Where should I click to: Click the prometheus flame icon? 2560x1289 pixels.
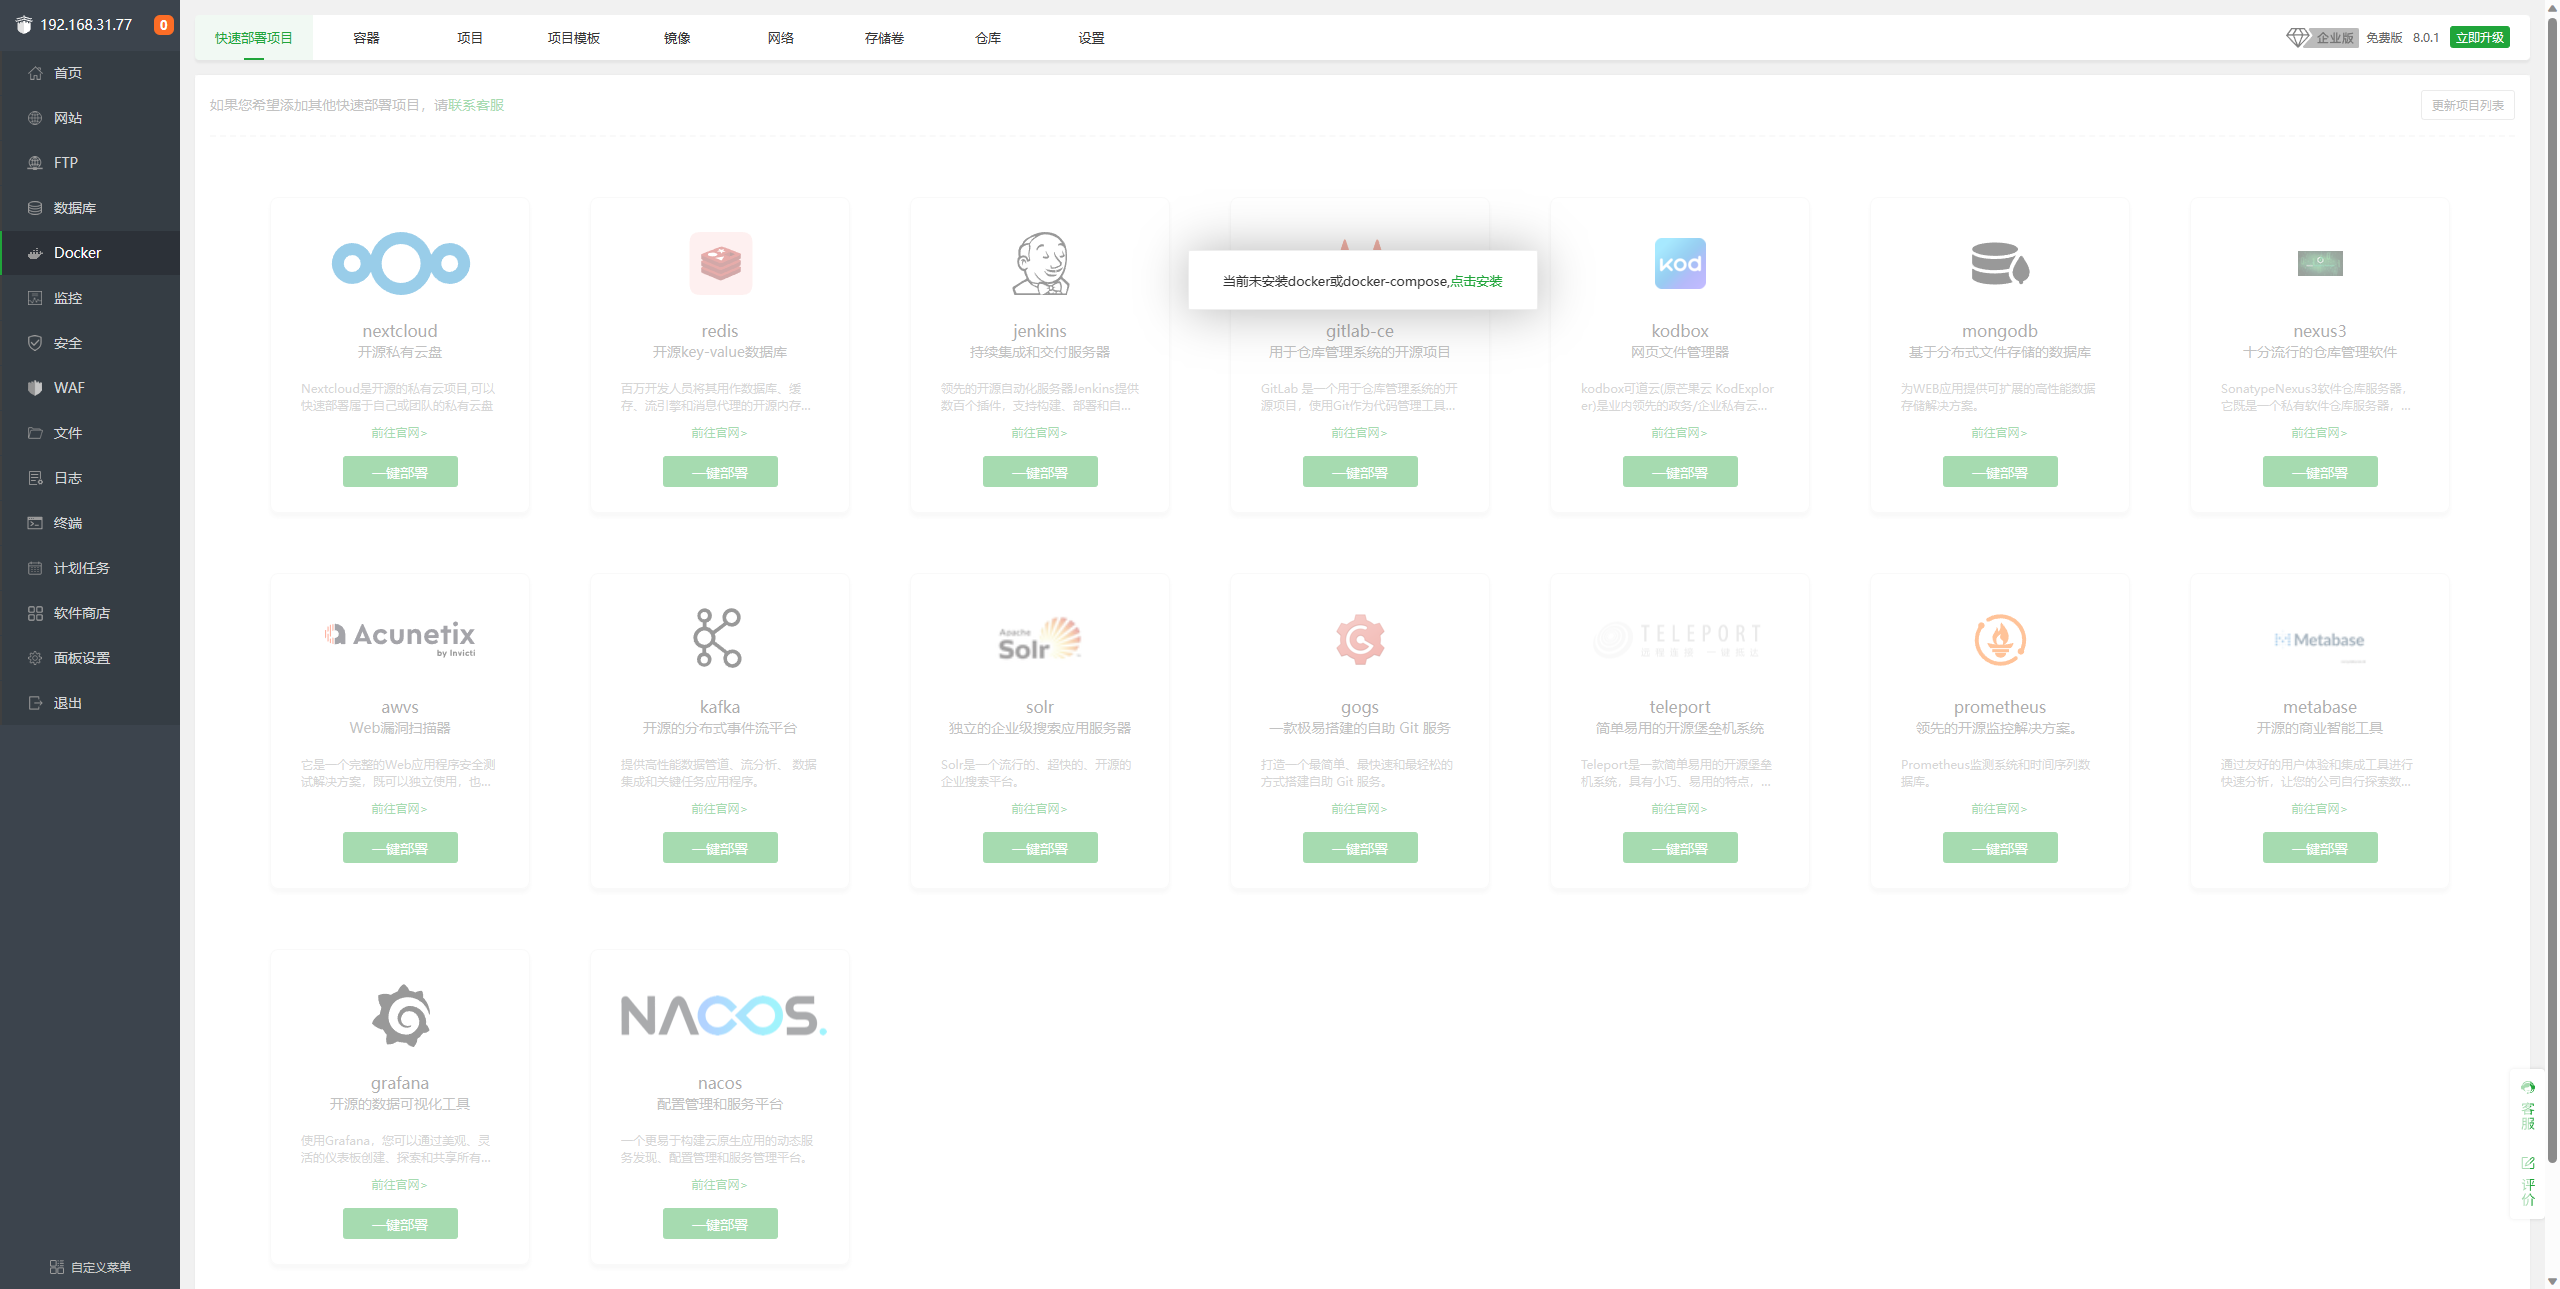pyautogui.click(x=2000, y=640)
